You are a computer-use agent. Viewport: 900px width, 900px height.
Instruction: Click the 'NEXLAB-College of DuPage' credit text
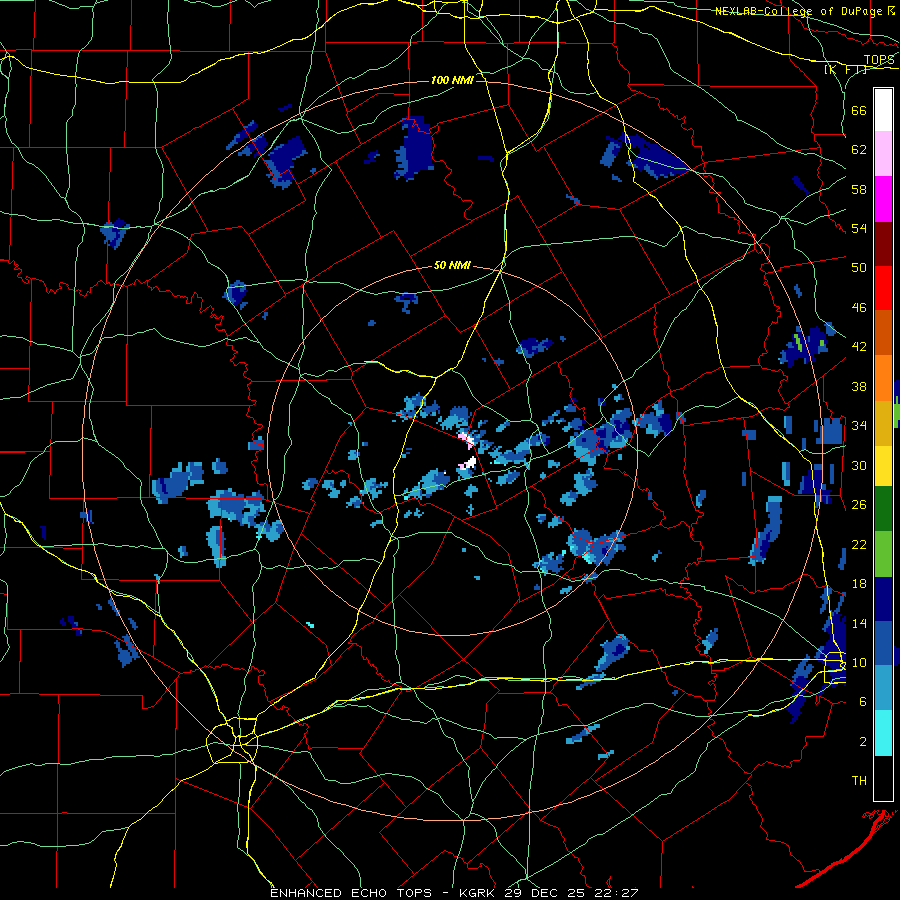coord(800,11)
